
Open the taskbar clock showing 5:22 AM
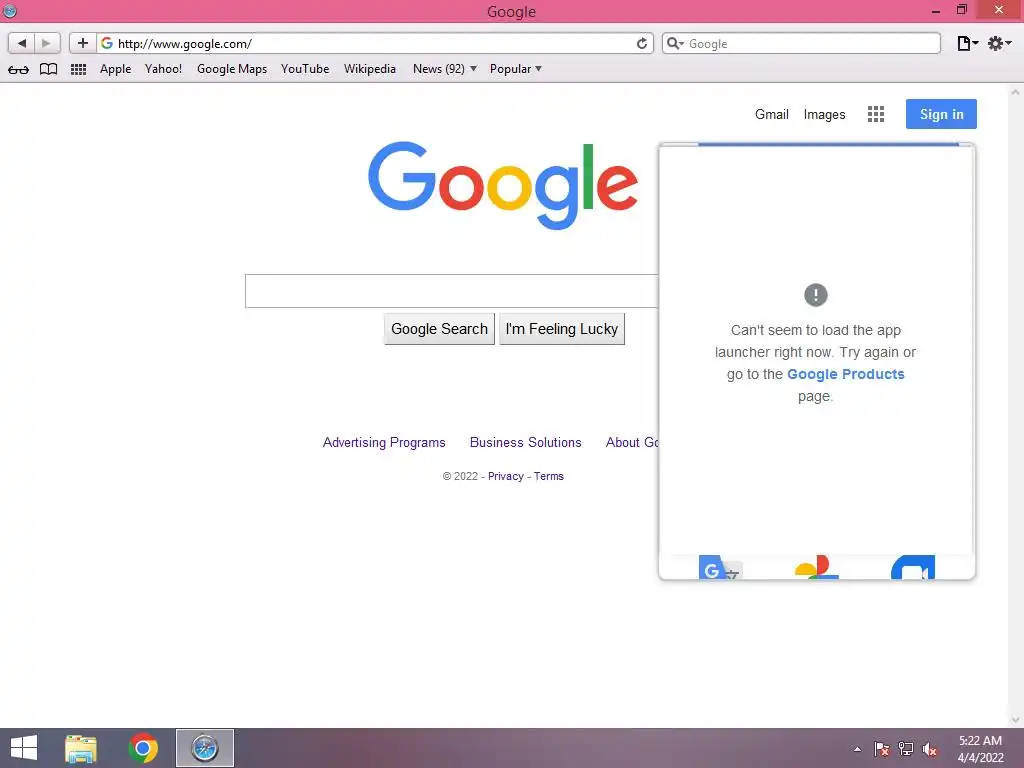pos(980,749)
